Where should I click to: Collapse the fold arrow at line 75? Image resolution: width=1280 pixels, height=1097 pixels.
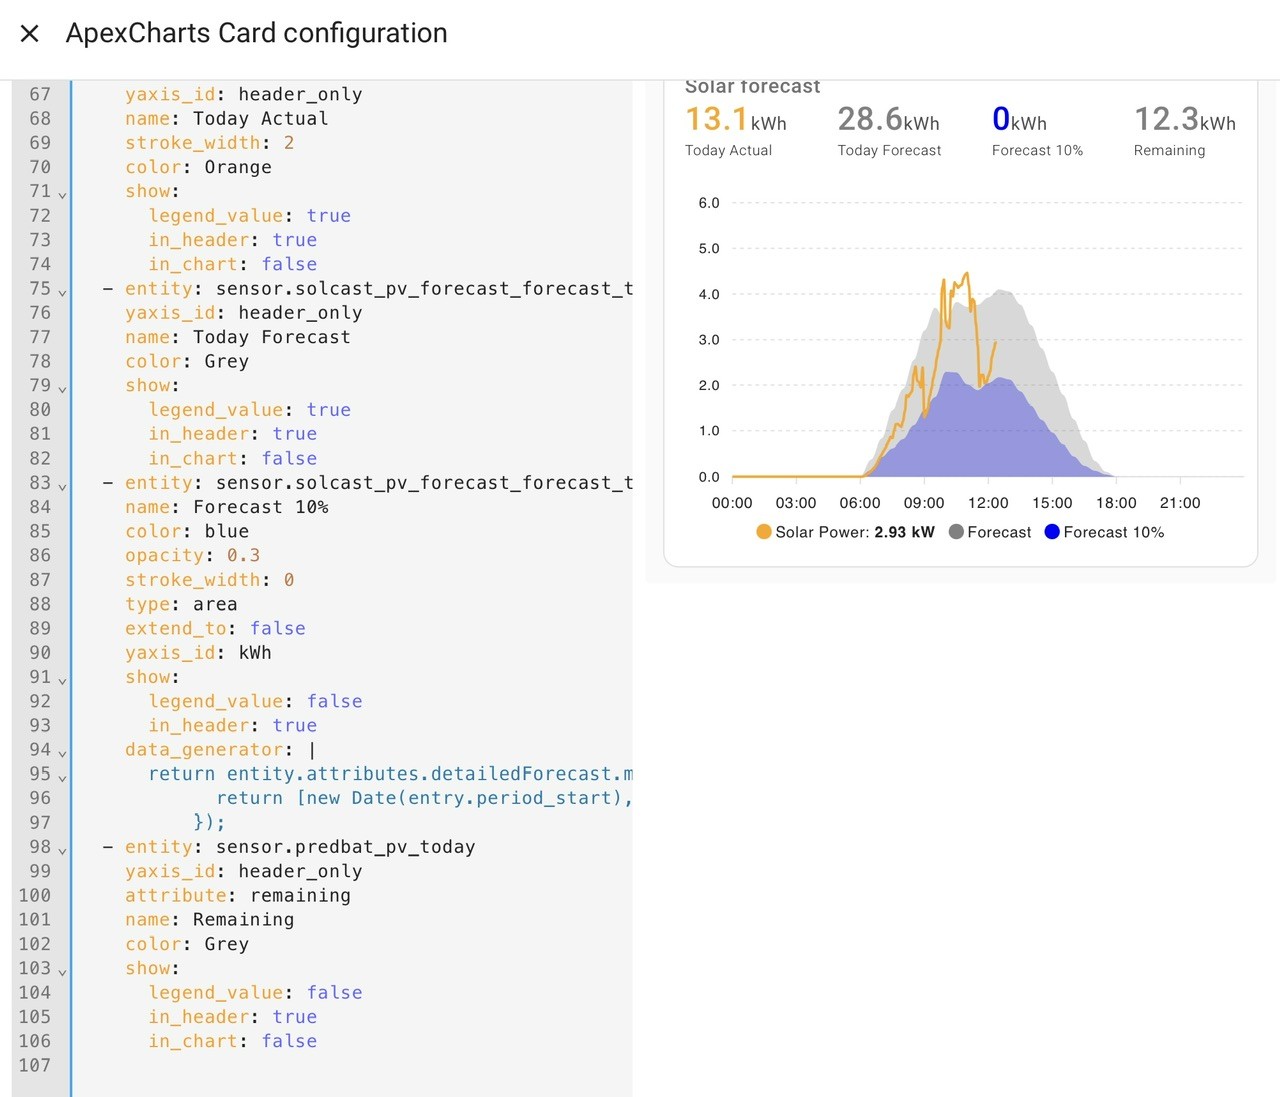[x=62, y=291]
